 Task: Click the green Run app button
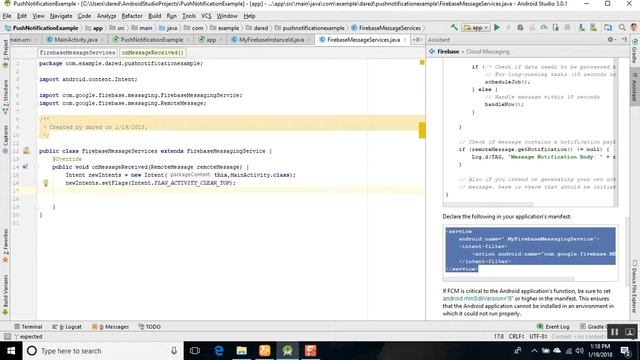click(x=497, y=27)
